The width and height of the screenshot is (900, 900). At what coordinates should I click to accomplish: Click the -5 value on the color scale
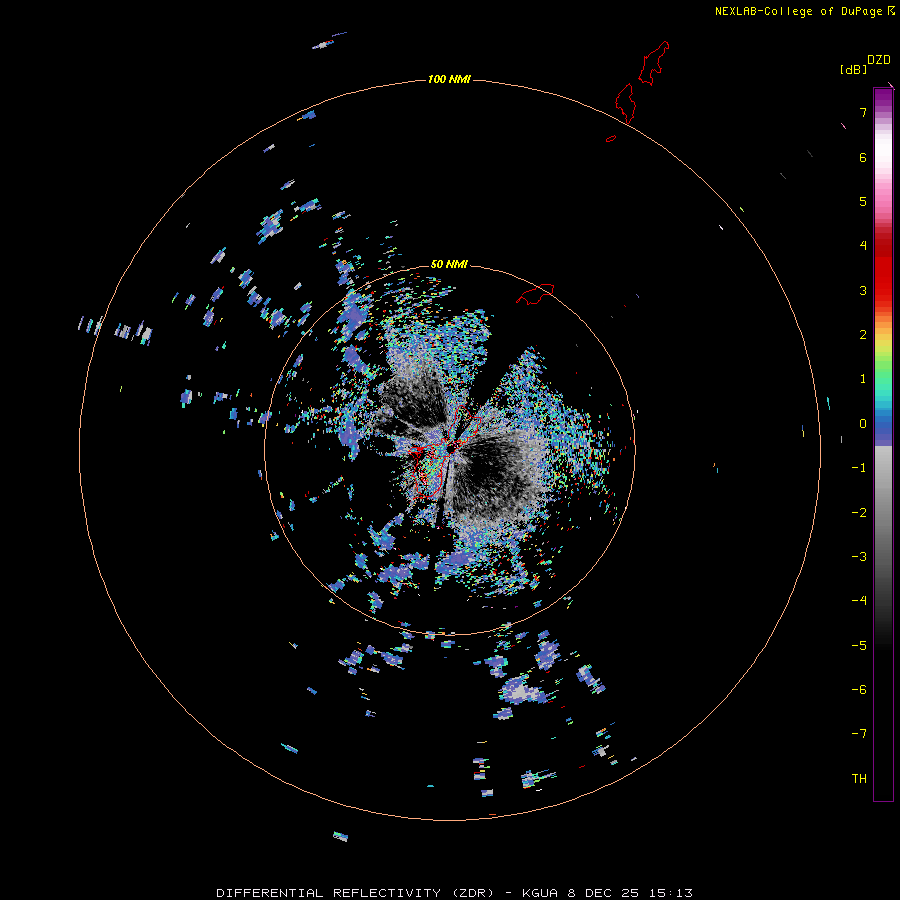click(859, 646)
